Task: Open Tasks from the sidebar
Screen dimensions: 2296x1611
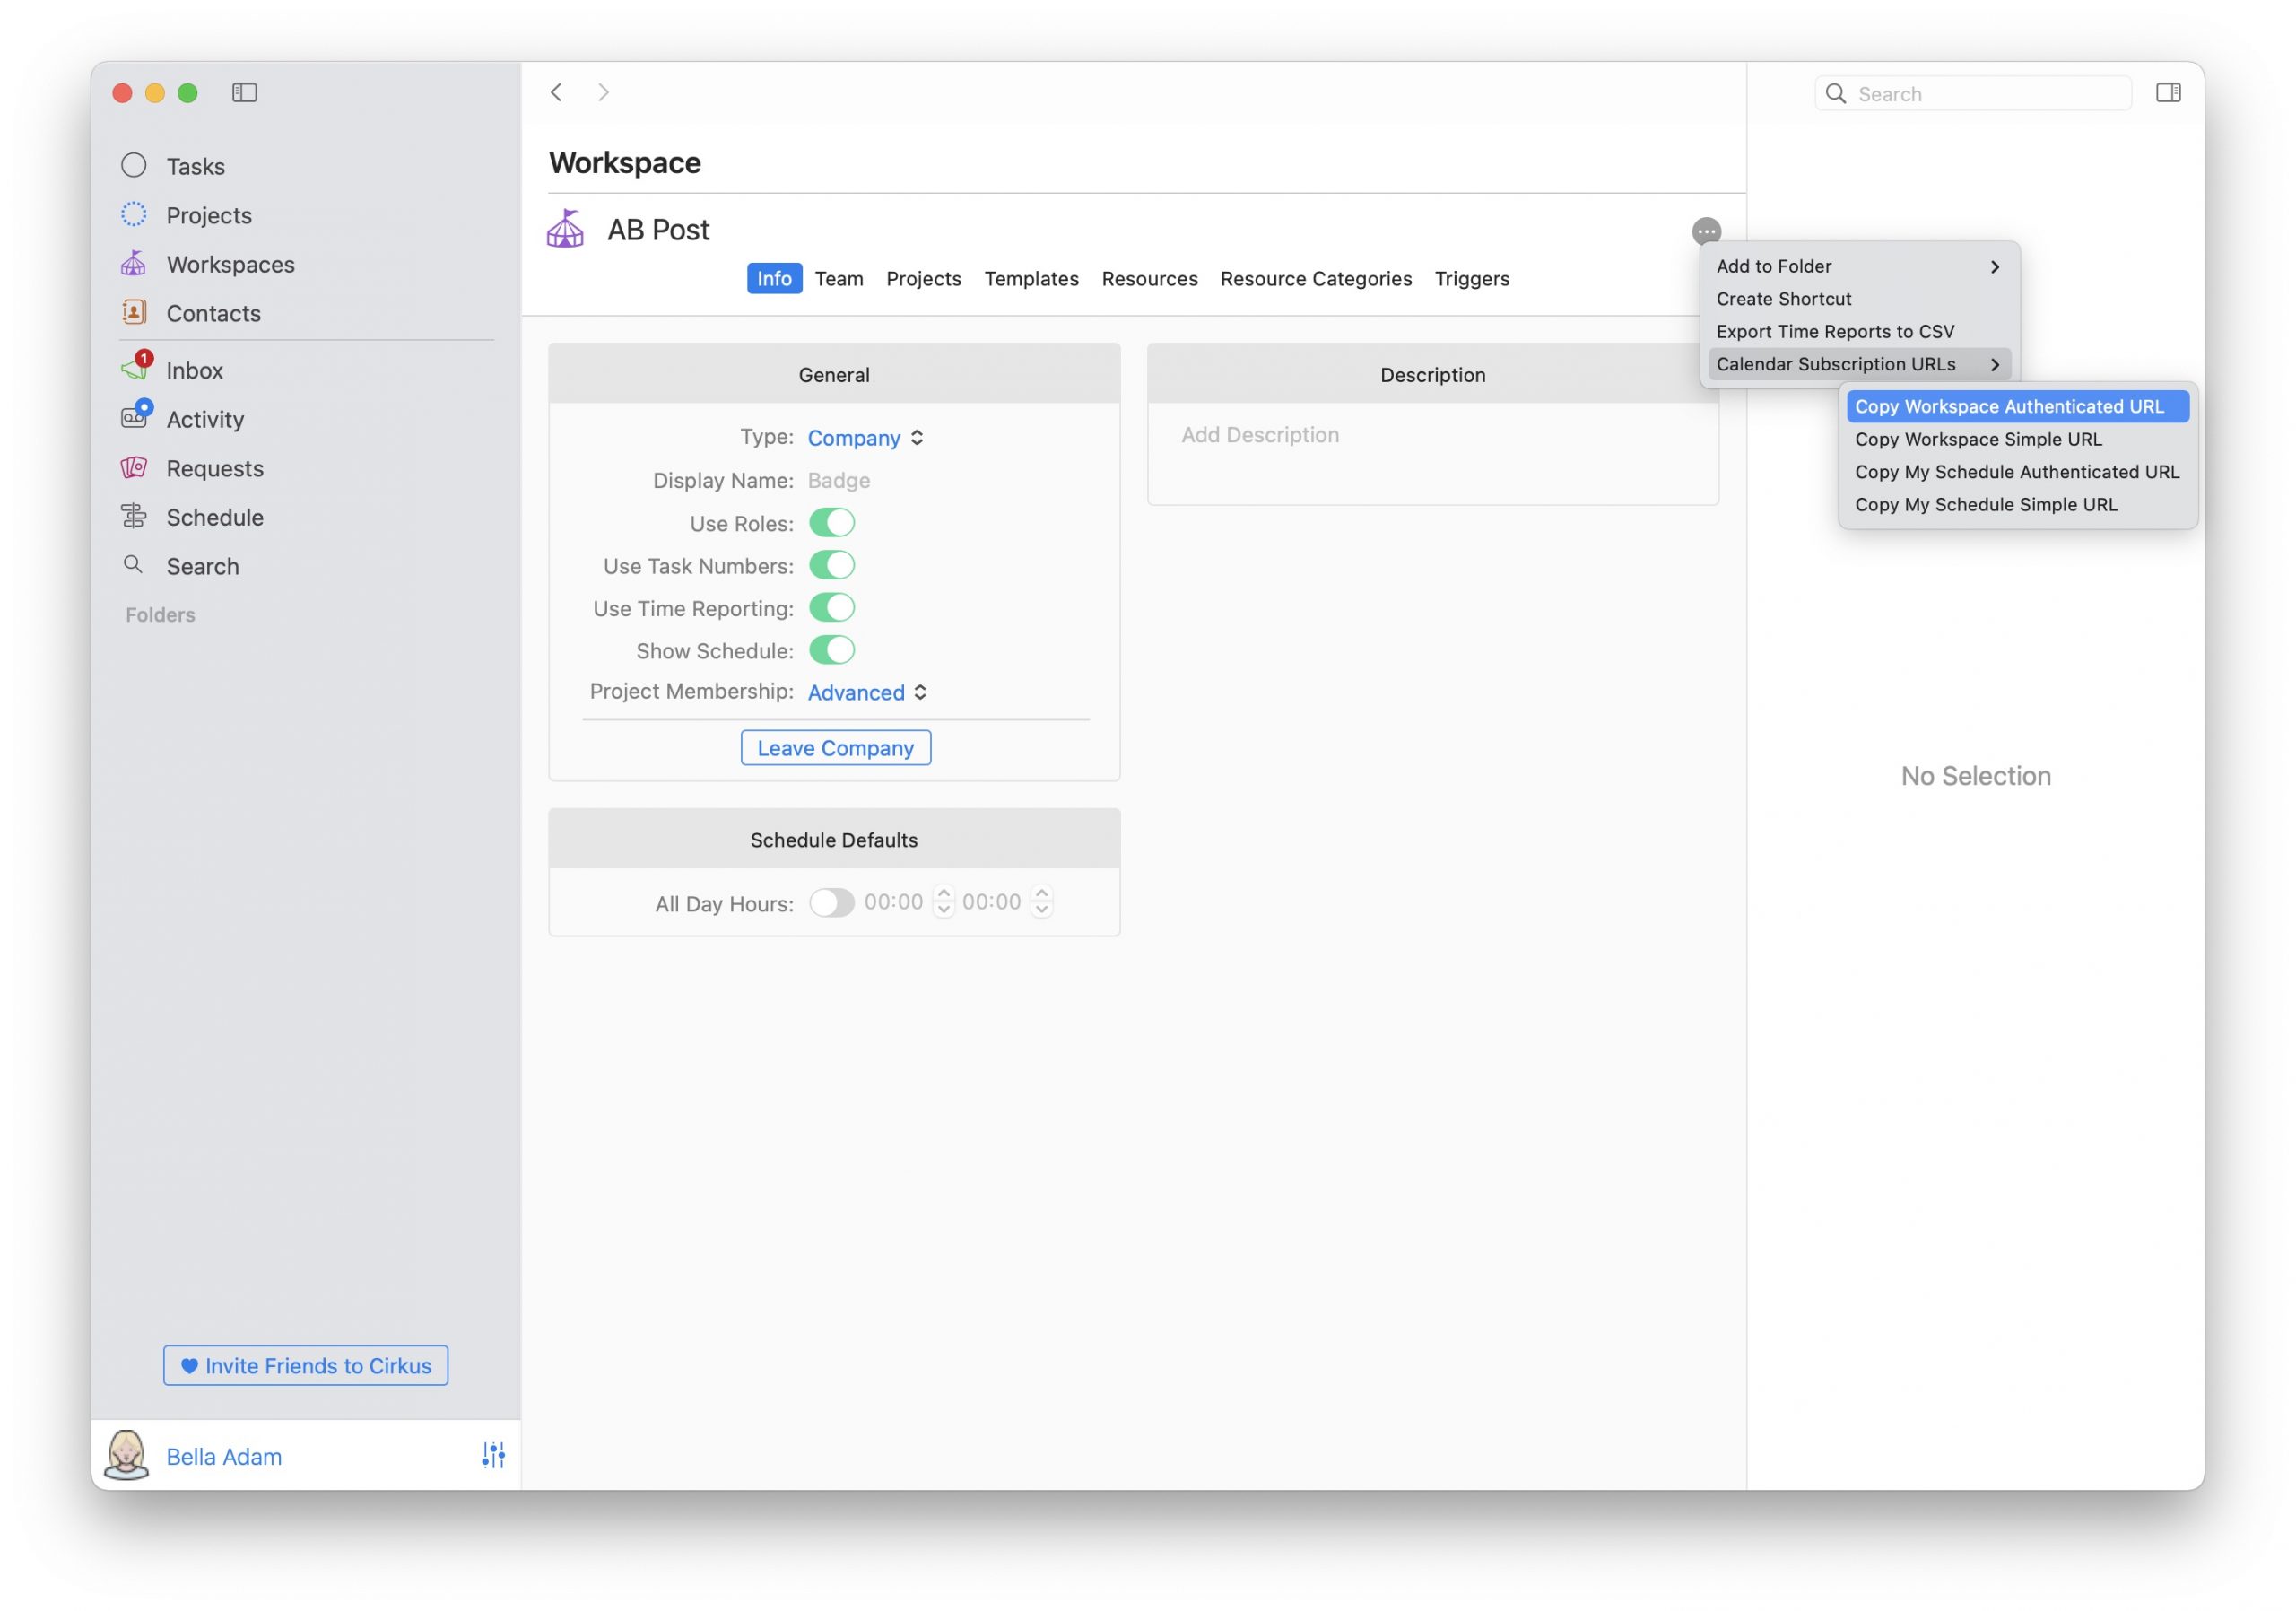Action: click(x=195, y=166)
